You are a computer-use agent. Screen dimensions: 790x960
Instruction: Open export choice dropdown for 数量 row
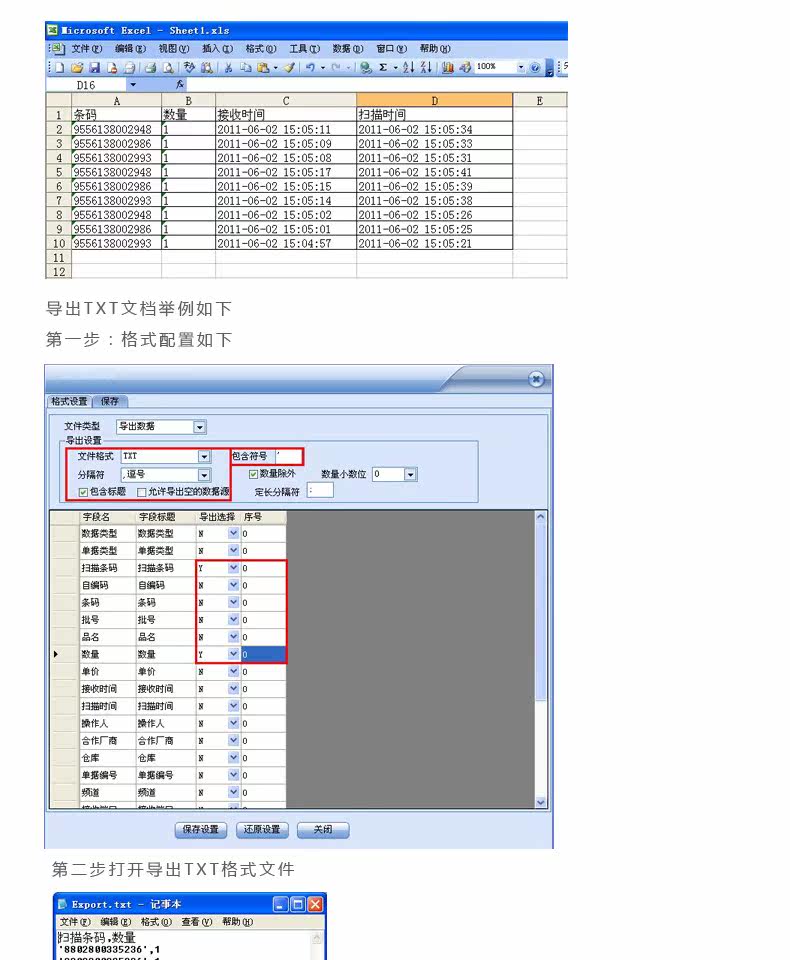tap(233, 654)
